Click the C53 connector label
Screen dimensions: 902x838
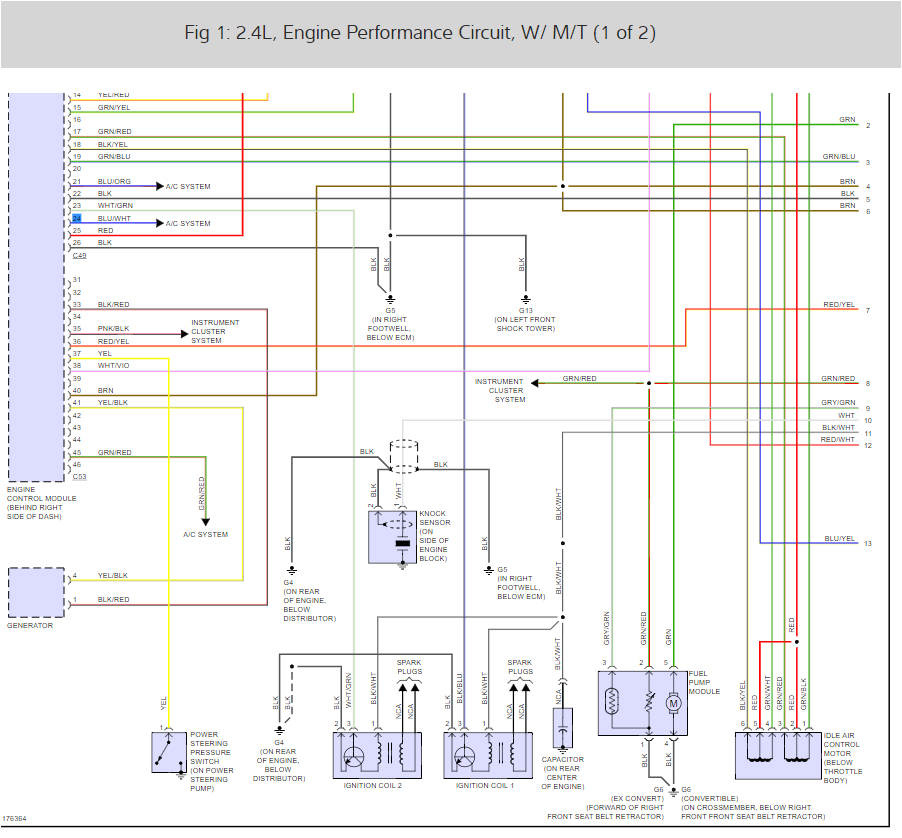(x=79, y=477)
